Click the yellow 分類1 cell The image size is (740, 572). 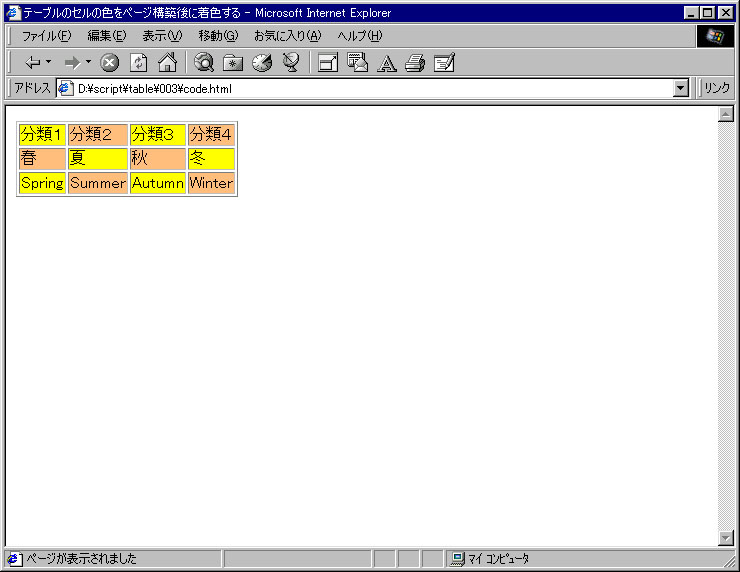pyautogui.click(x=42, y=135)
